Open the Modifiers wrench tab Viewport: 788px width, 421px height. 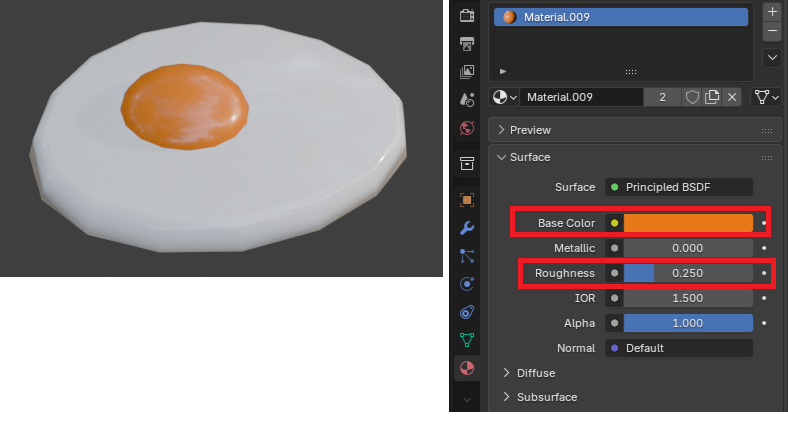467,228
